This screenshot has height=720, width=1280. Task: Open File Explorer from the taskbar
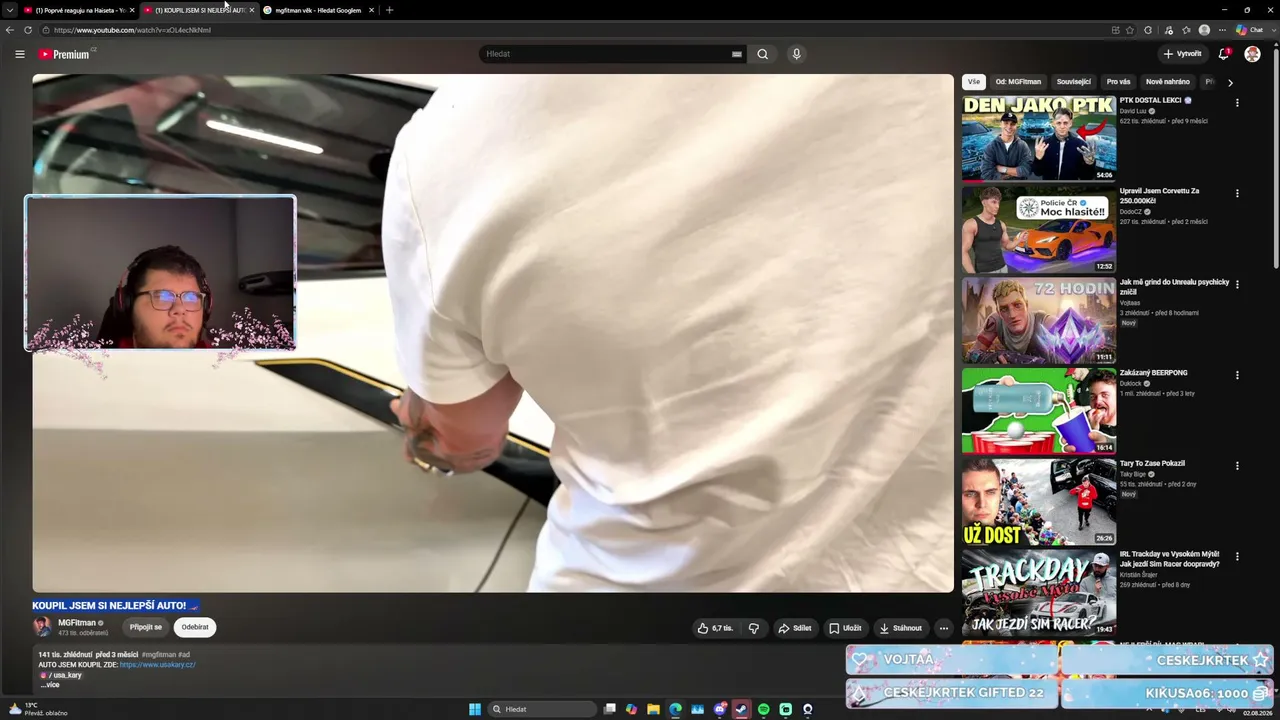point(653,709)
